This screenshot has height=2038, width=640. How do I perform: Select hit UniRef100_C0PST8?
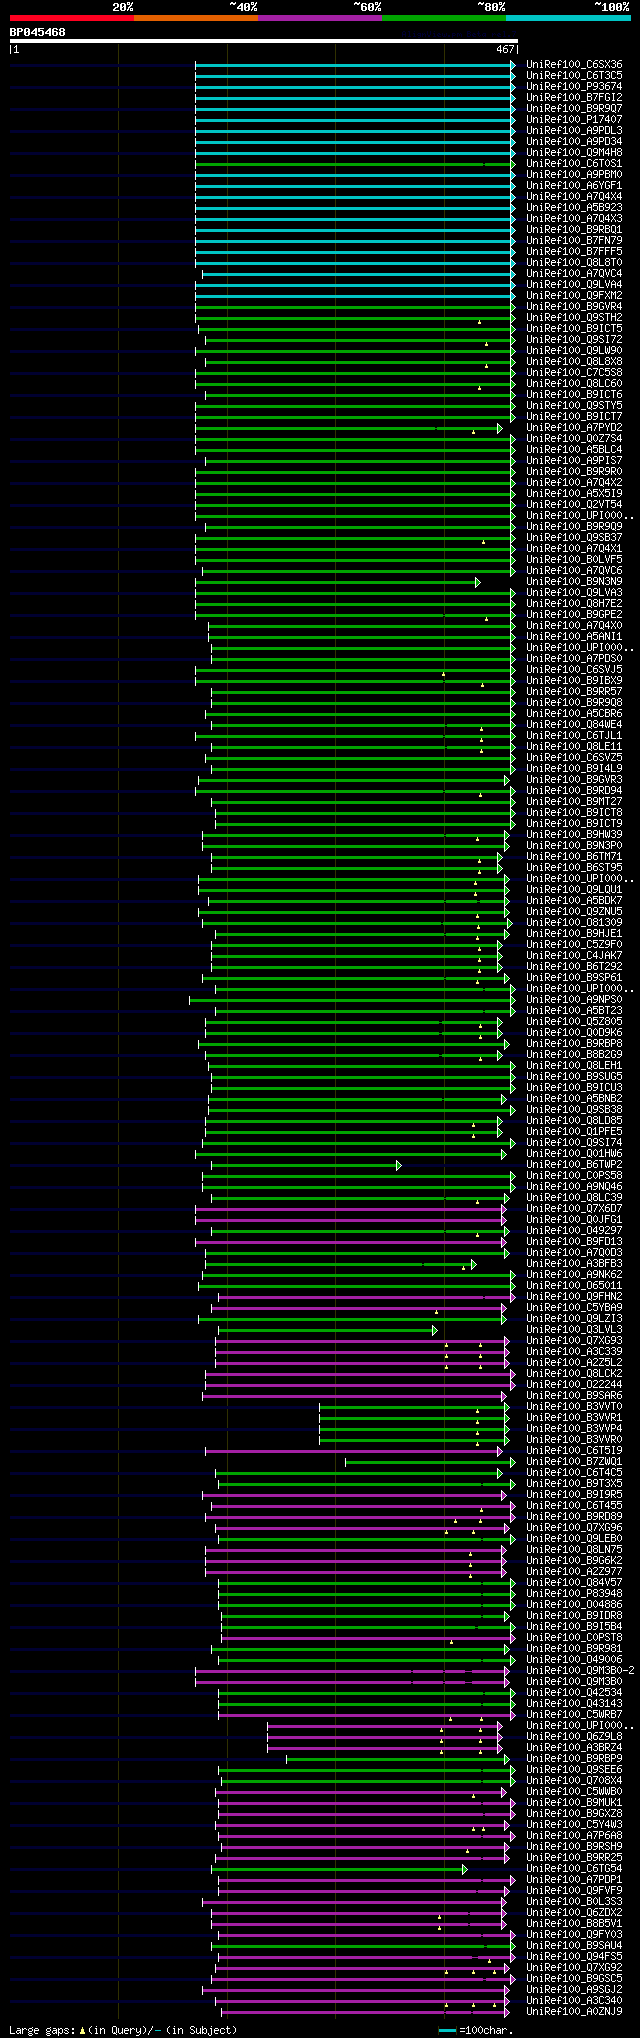click(574, 1637)
